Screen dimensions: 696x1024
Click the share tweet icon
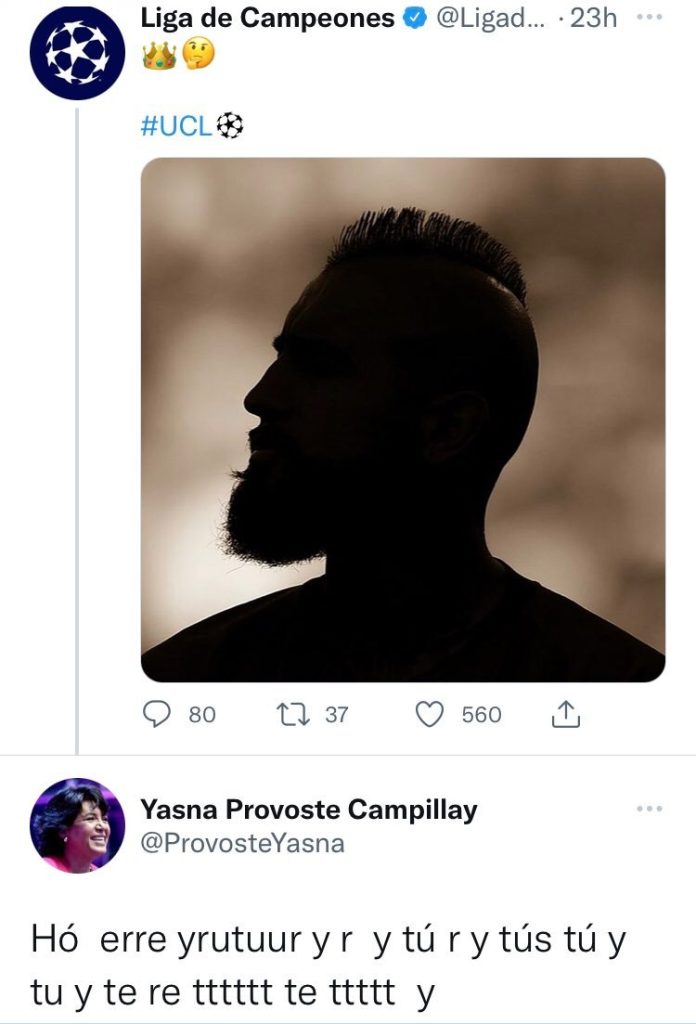567,711
